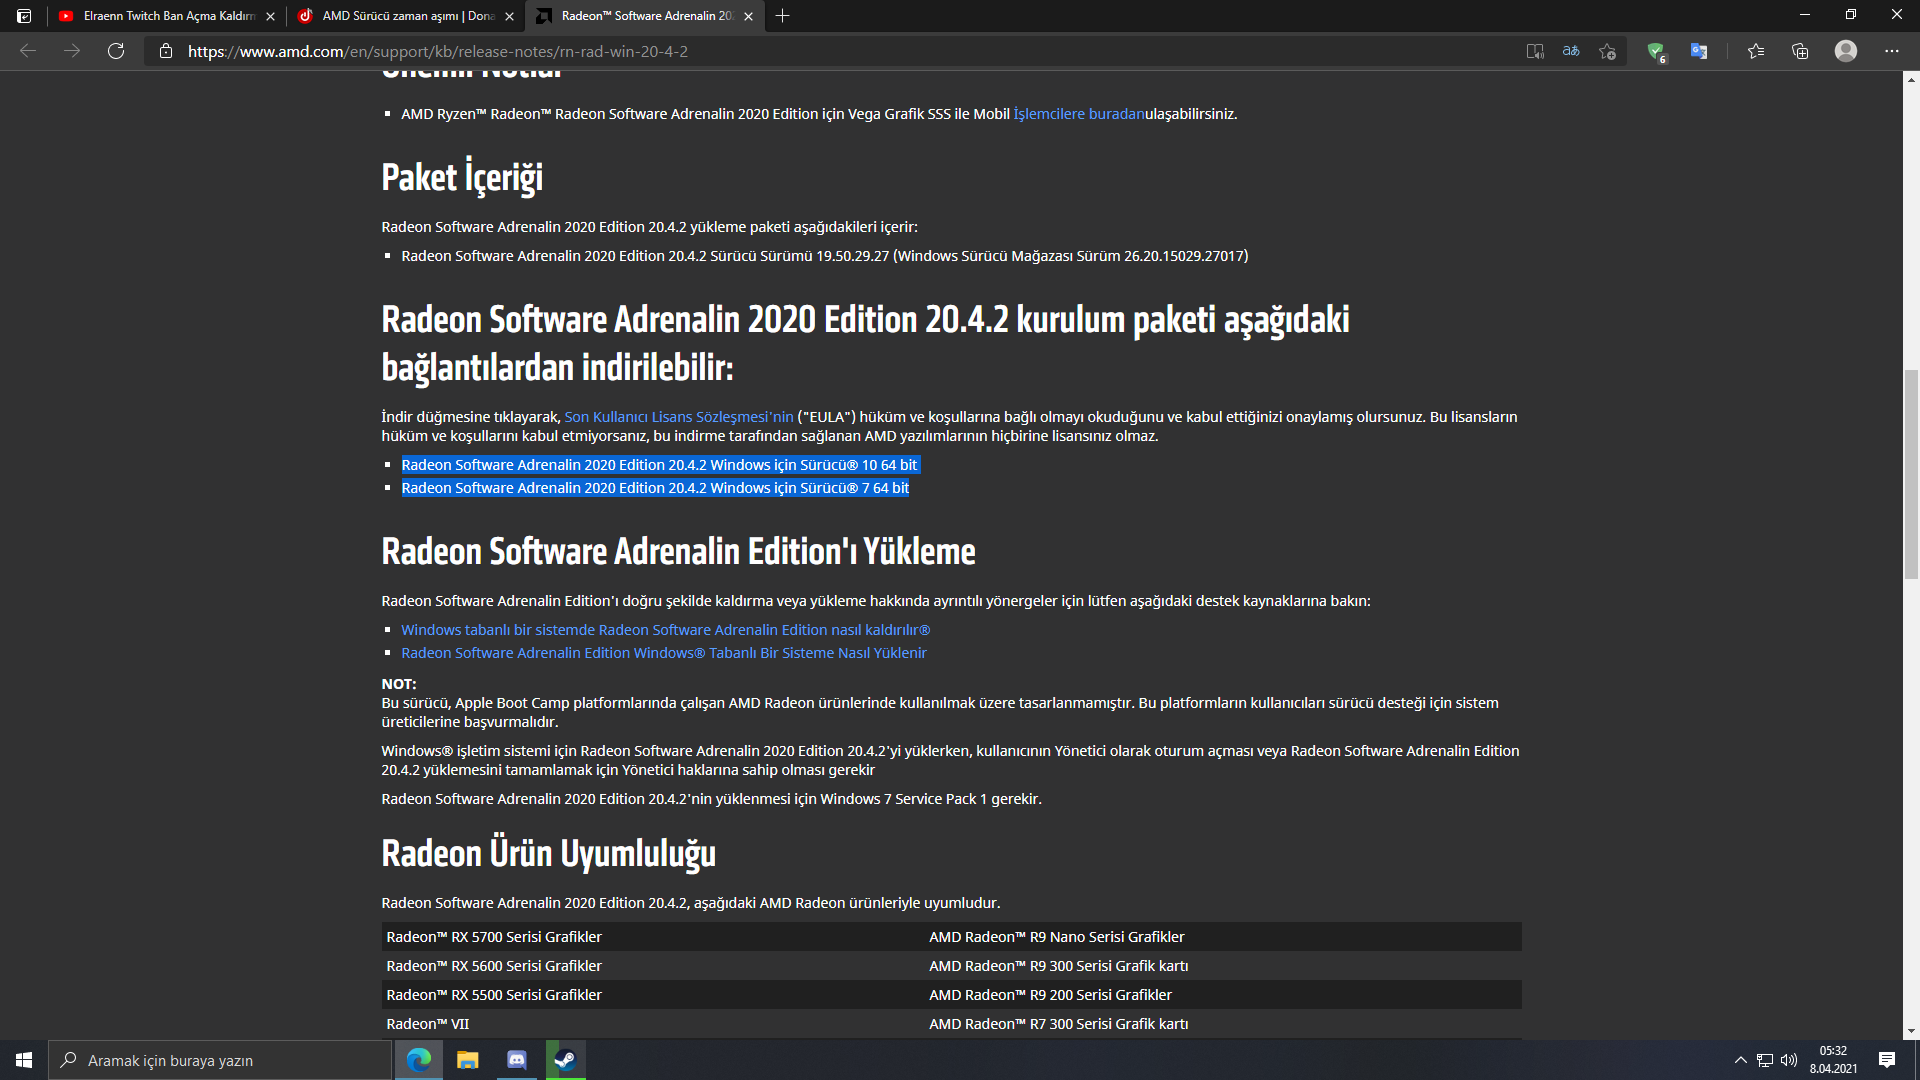Screen dimensions: 1920x1080
Task: Reload the current page
Action: [x=116, y=51]
